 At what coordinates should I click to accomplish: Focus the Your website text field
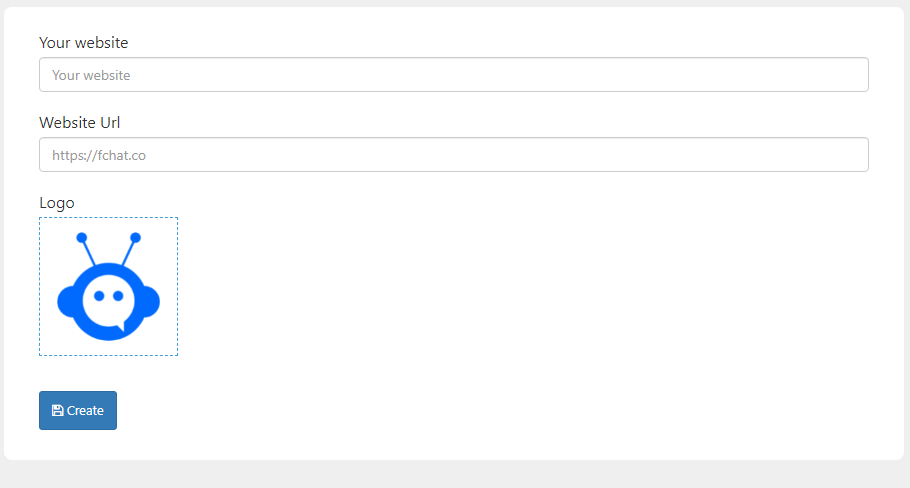pos(454,74)
